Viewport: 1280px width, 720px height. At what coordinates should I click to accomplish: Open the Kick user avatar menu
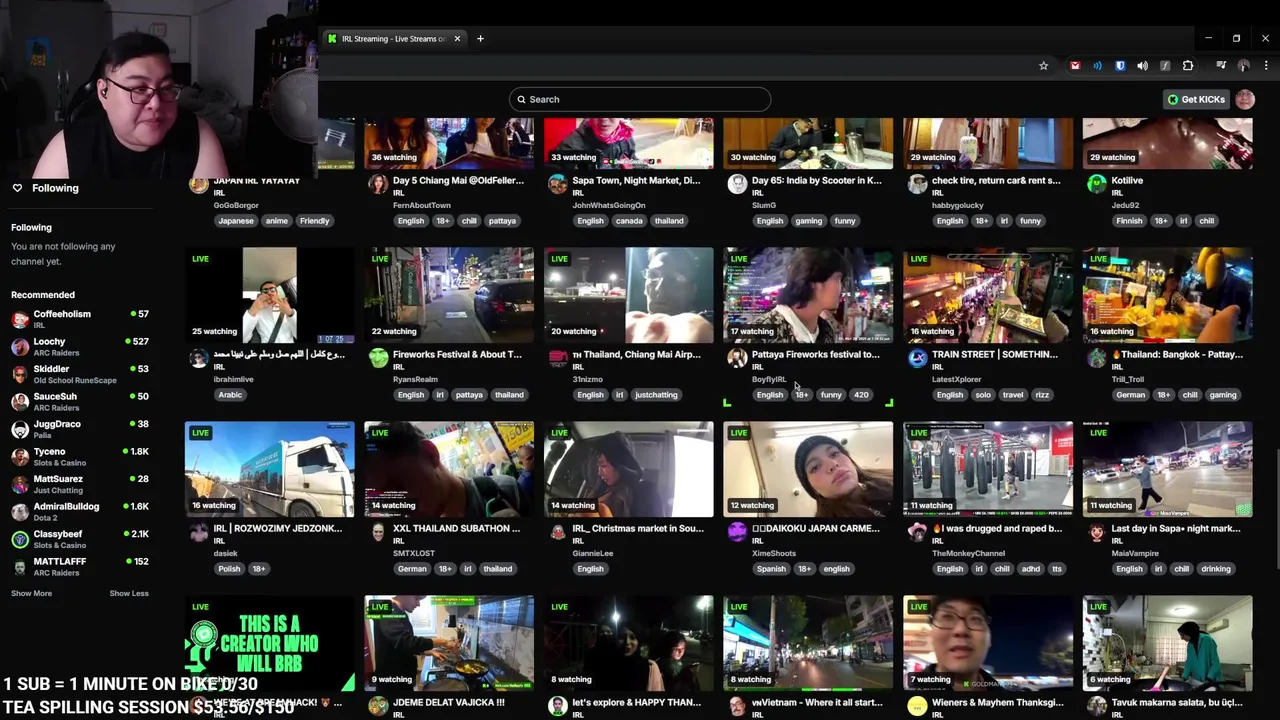tap(1245, 99)
